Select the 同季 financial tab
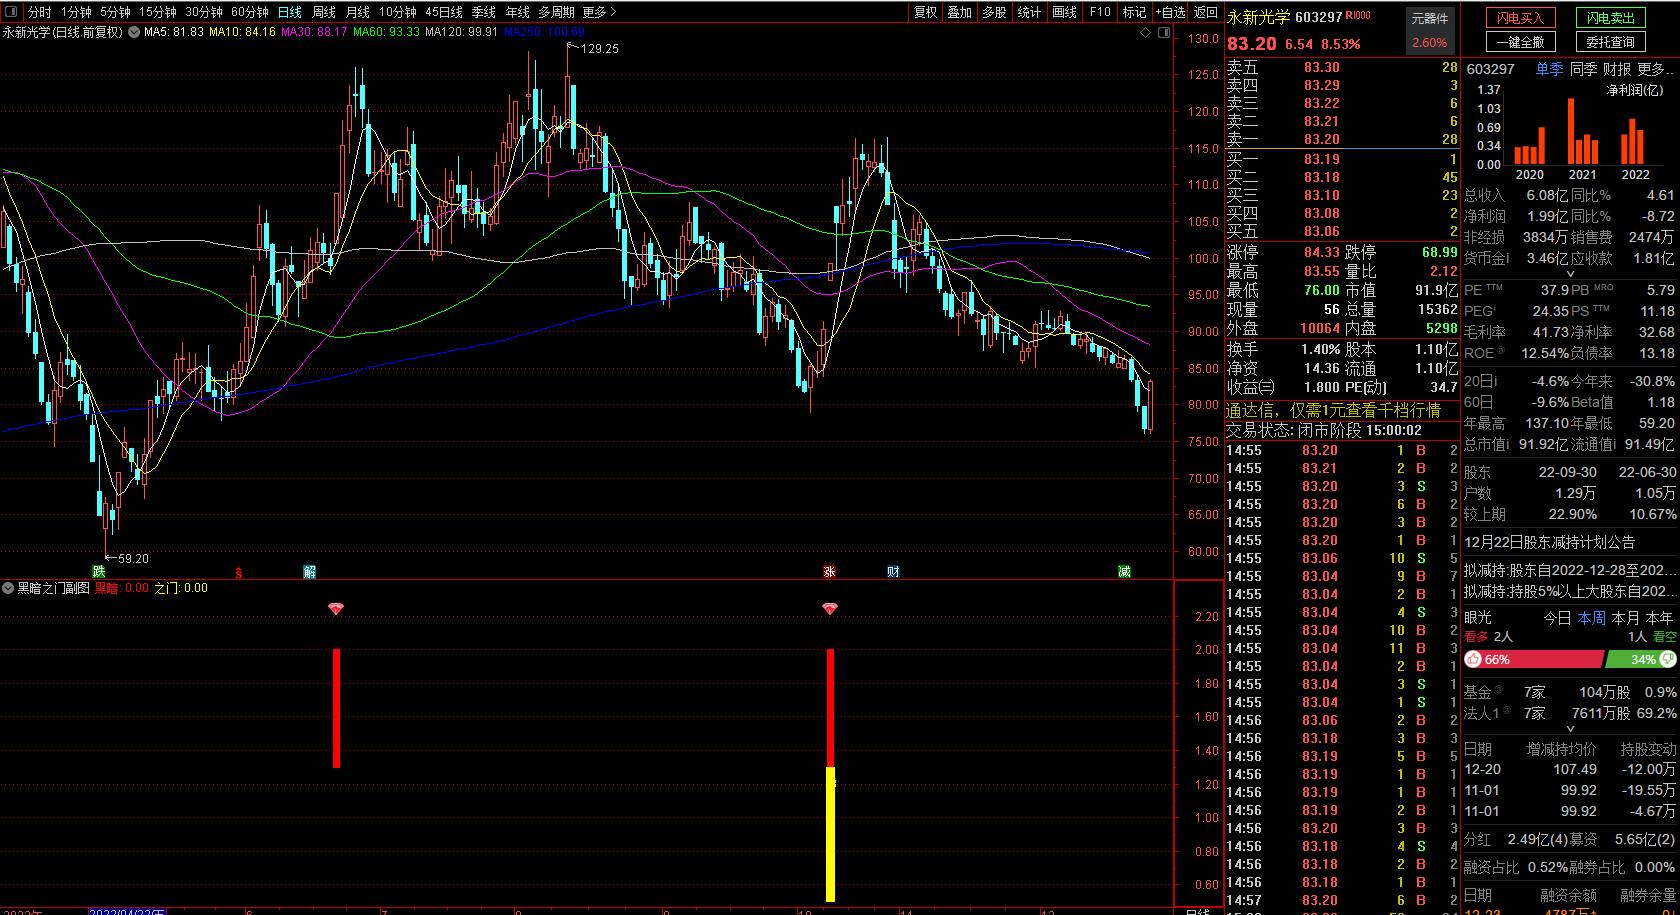The image size is (1680, 915). (x=1583, y=69)
